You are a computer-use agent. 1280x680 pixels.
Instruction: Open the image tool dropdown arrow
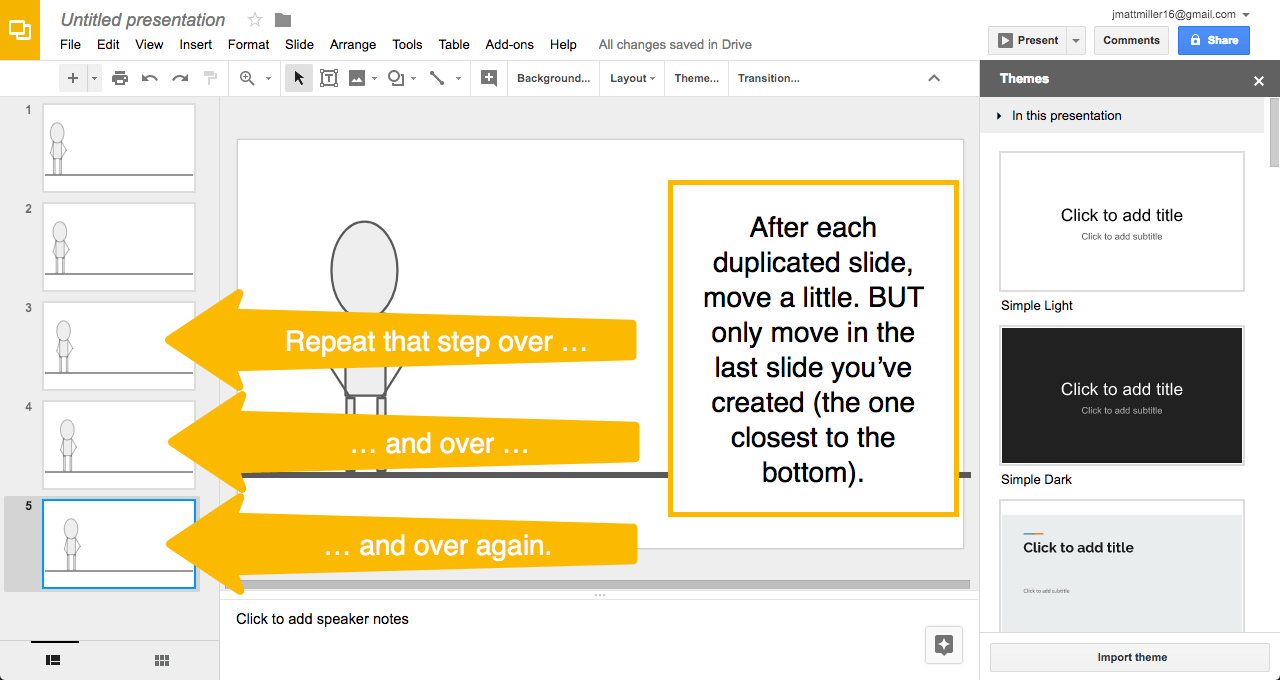pyautogui.click(x=375, y=78)
